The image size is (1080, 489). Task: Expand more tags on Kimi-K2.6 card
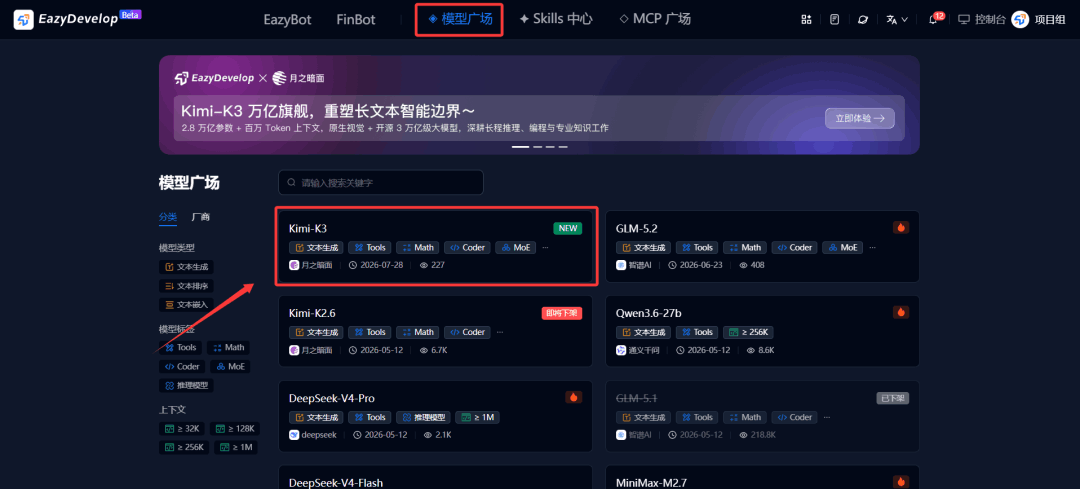500,332
